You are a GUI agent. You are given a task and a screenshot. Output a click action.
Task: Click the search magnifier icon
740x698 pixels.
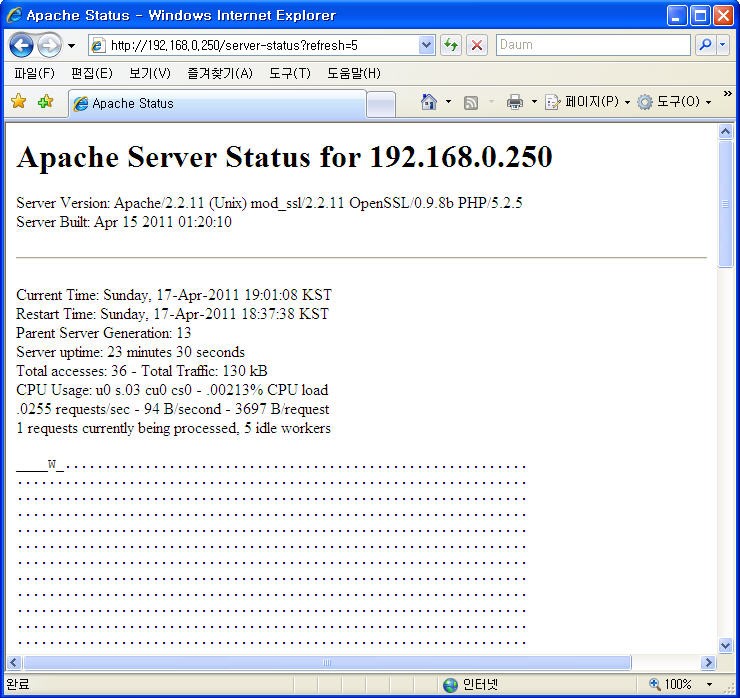(x=706, y=45)
